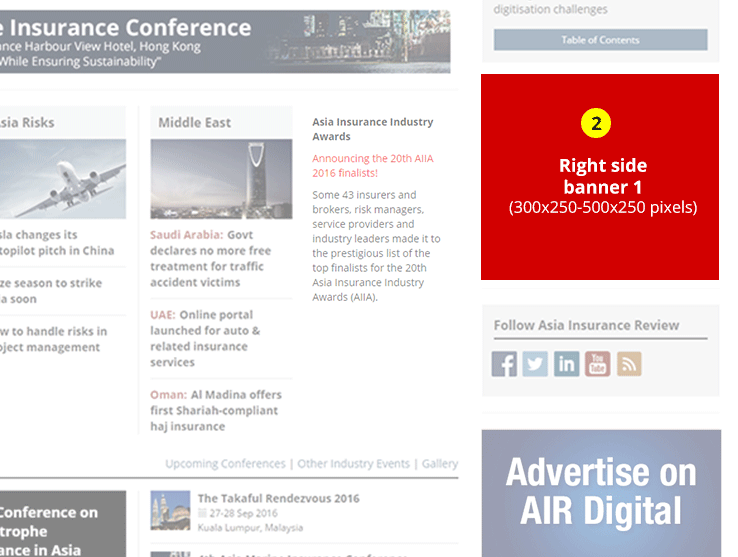Click the Takaful Rendezvous event thumbnail

click(170, 510)
